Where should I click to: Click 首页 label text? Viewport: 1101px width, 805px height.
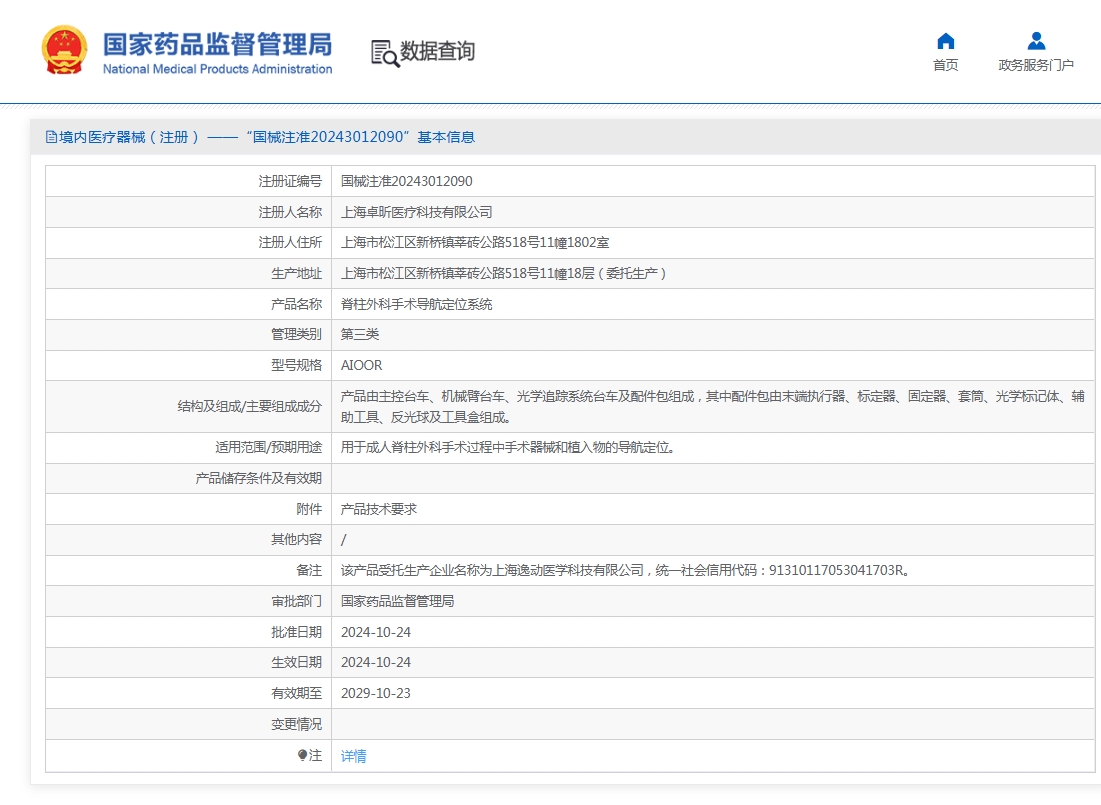(x=945, y=65)
